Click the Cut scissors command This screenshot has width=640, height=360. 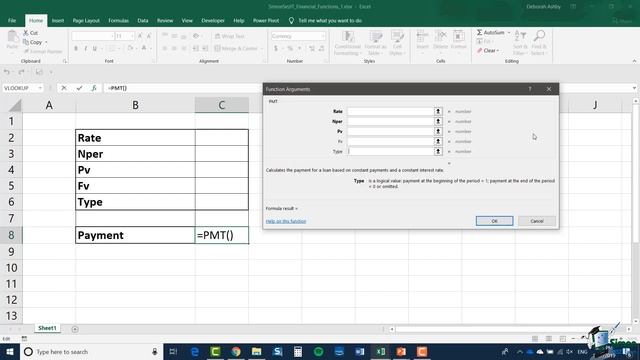click(x=31, y=33)
